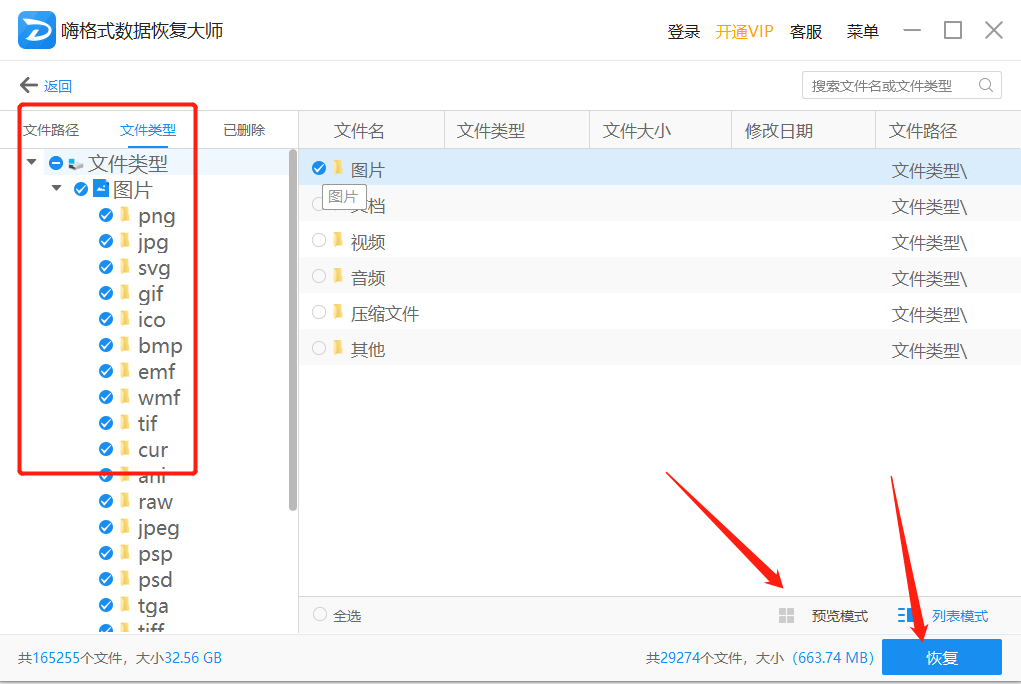Click the drive icon beside 文件类型 root
Image resolution: width=1021 pixels, height=684 pixels.
pos(76,164)
